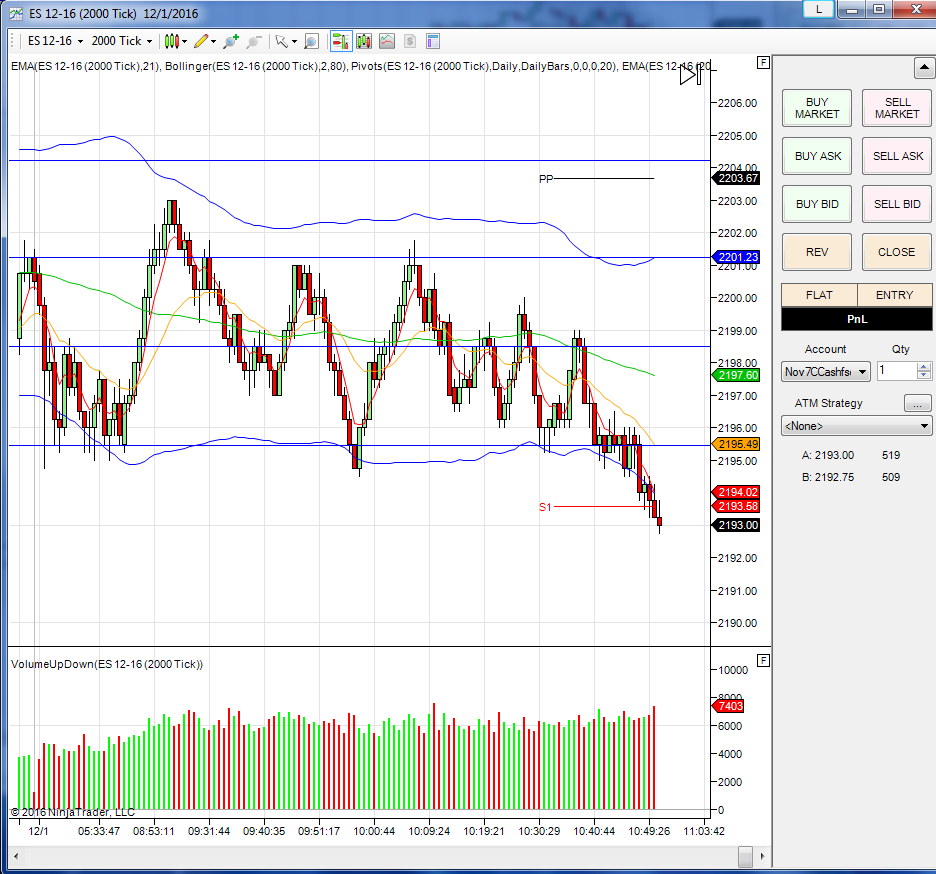The width and height of the screenshot is (936, 874).
Task: Click the 2203.67 PP price marker
Action: pyautogui.click(x=737, y=178)
